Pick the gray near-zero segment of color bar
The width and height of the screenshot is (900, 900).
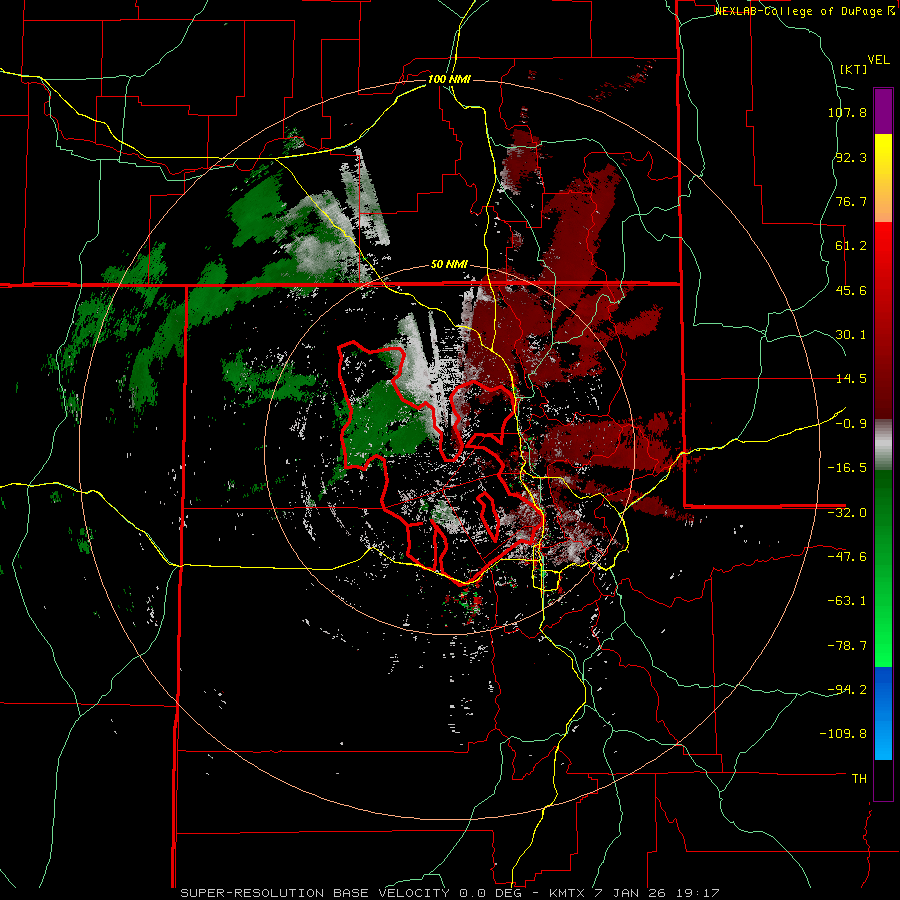(x=883, y=445)
